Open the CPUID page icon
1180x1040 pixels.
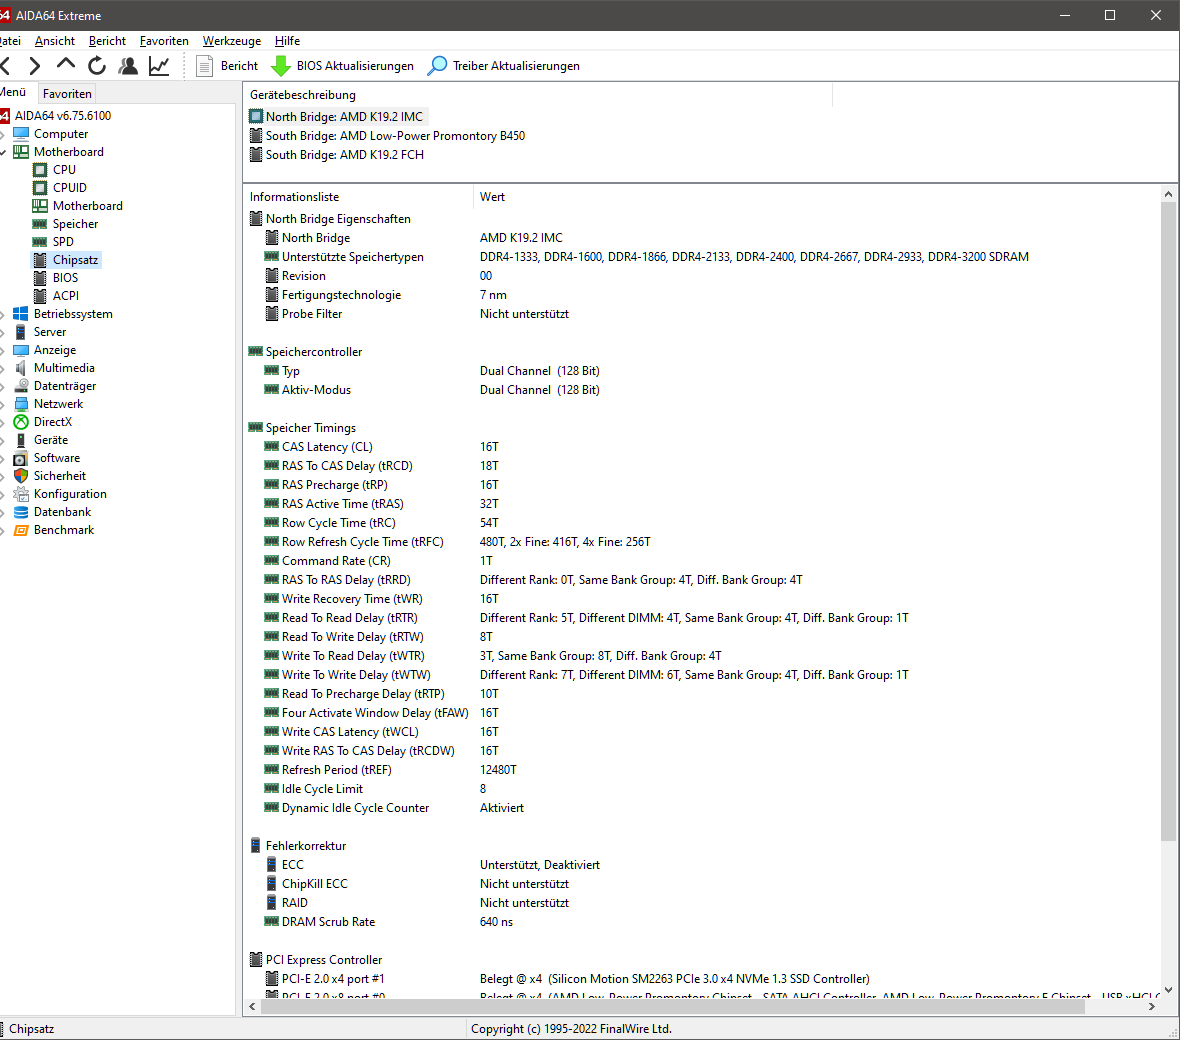(x=40, y=188)
